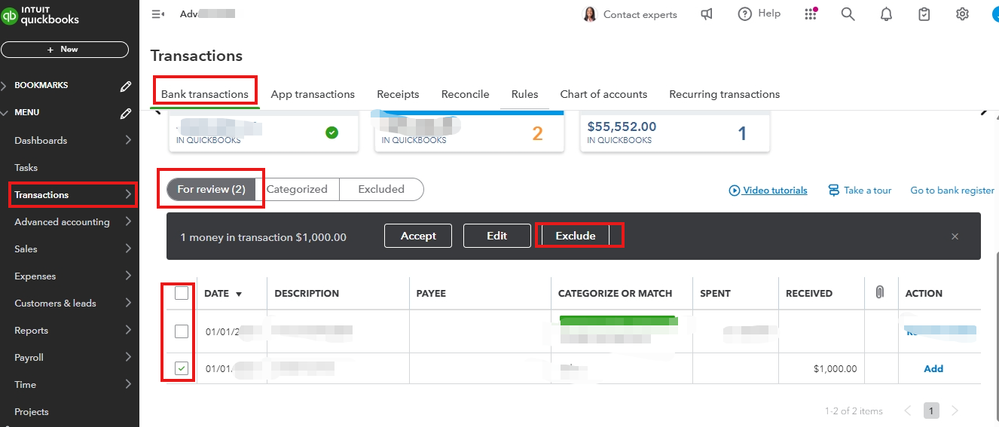
Task: Expand the Transactions submenu chevron
Action: (x=128, y=194)
